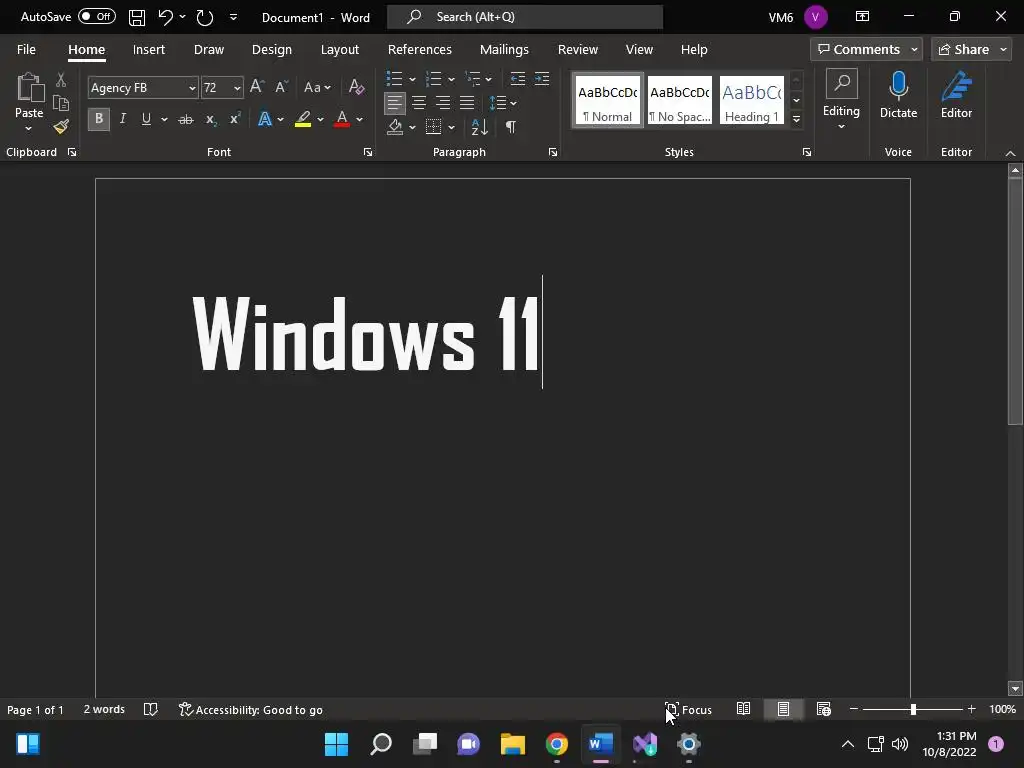Screen dimensions: 1024x768
Task: Open the Editor pane
Action: point(956,95)
